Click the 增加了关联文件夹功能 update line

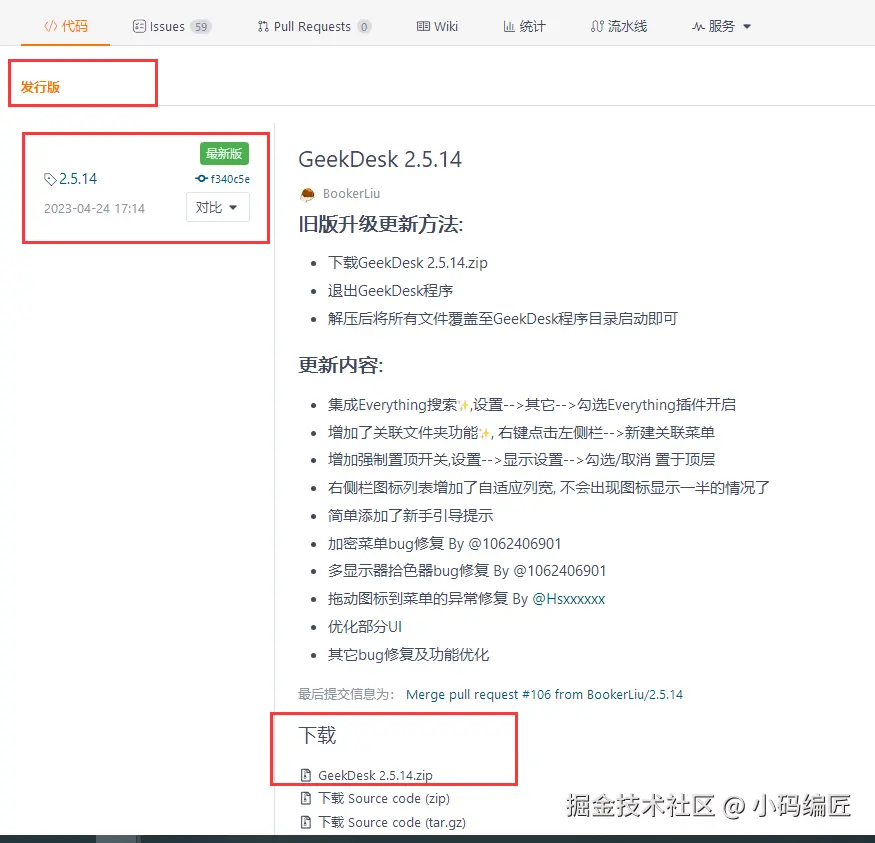pos(521,432)
